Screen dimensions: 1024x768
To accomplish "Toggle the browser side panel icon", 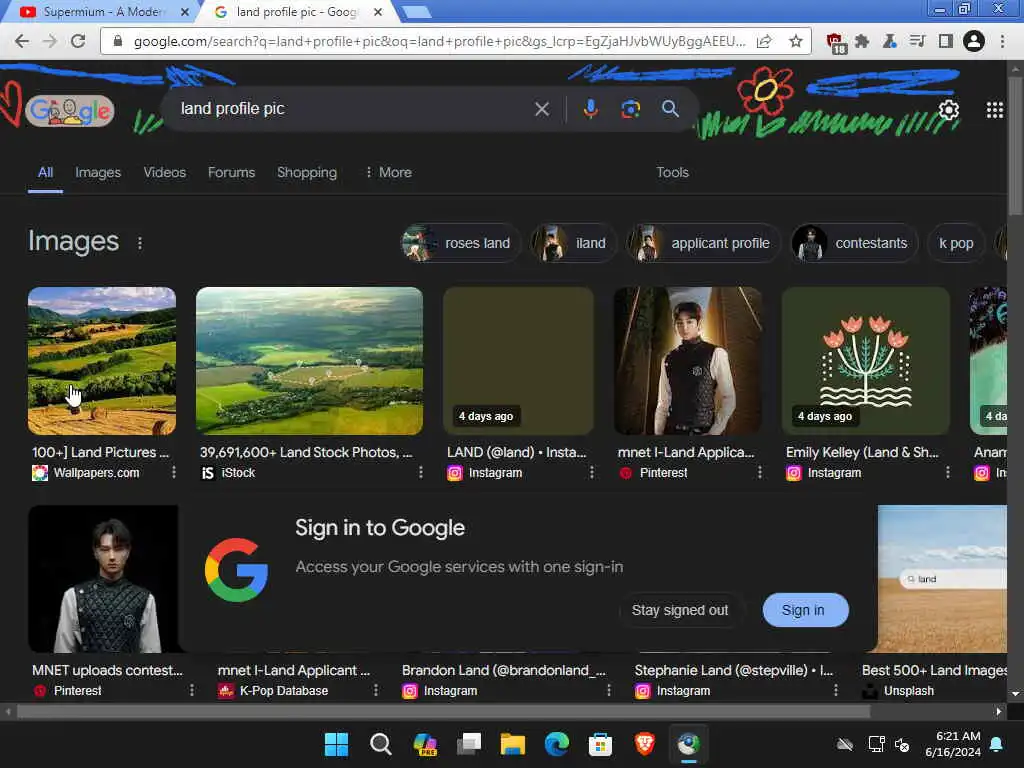I will pyautogui.click(x=946, y=41).
